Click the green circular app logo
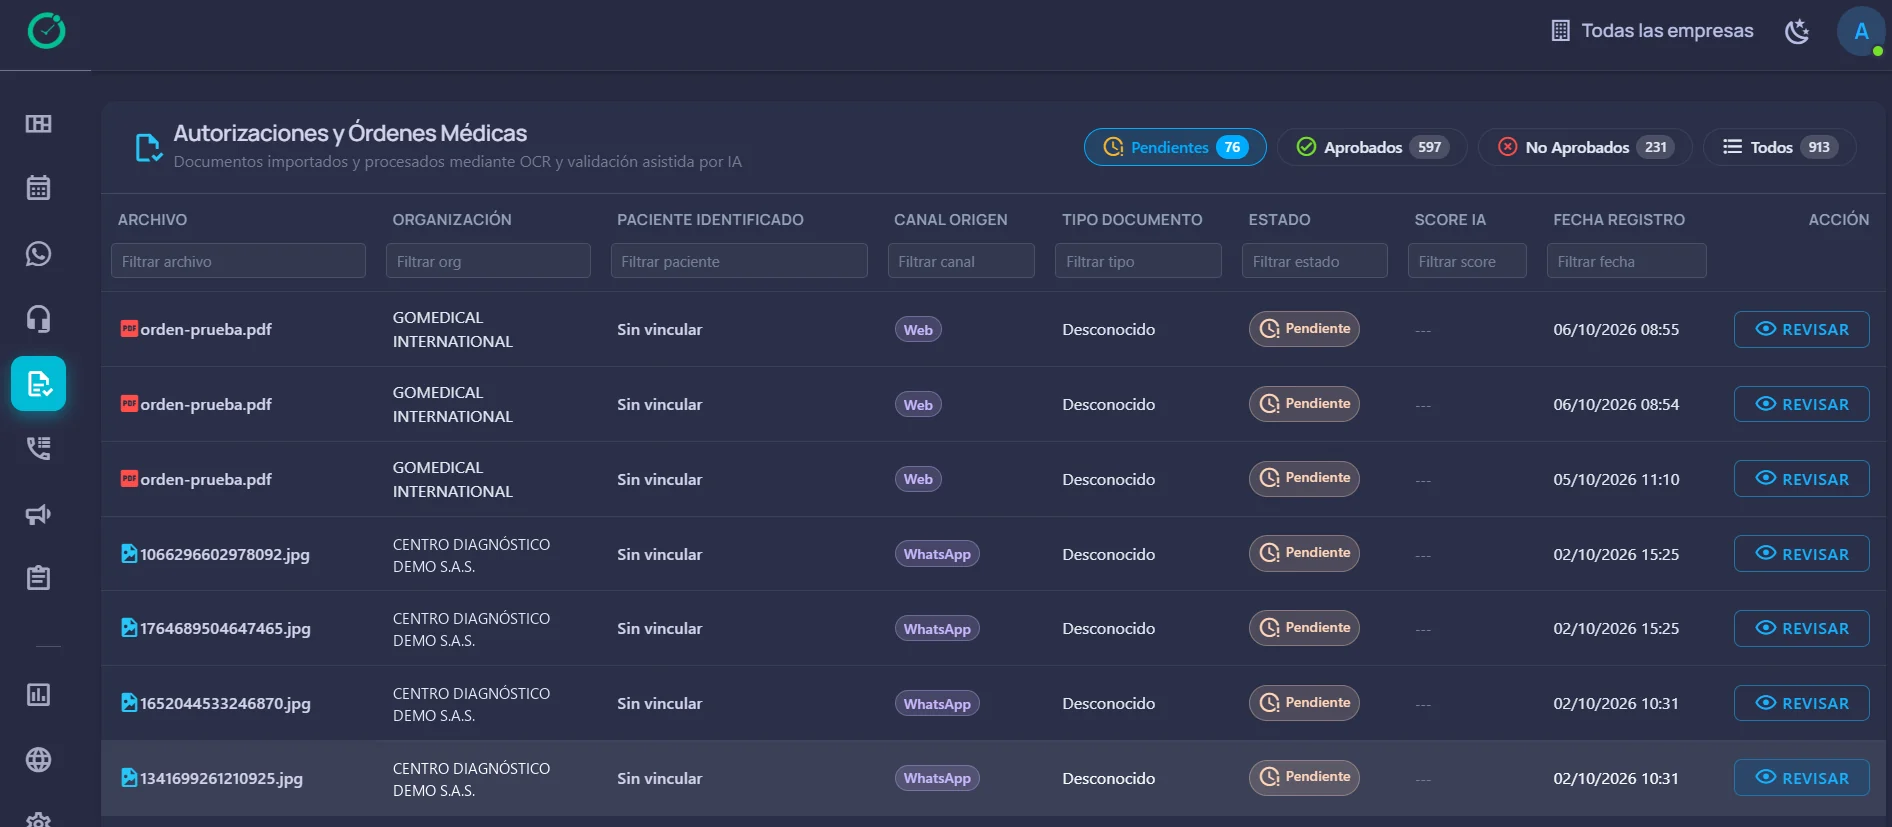The image size is (1892, 827). point(46,31)
